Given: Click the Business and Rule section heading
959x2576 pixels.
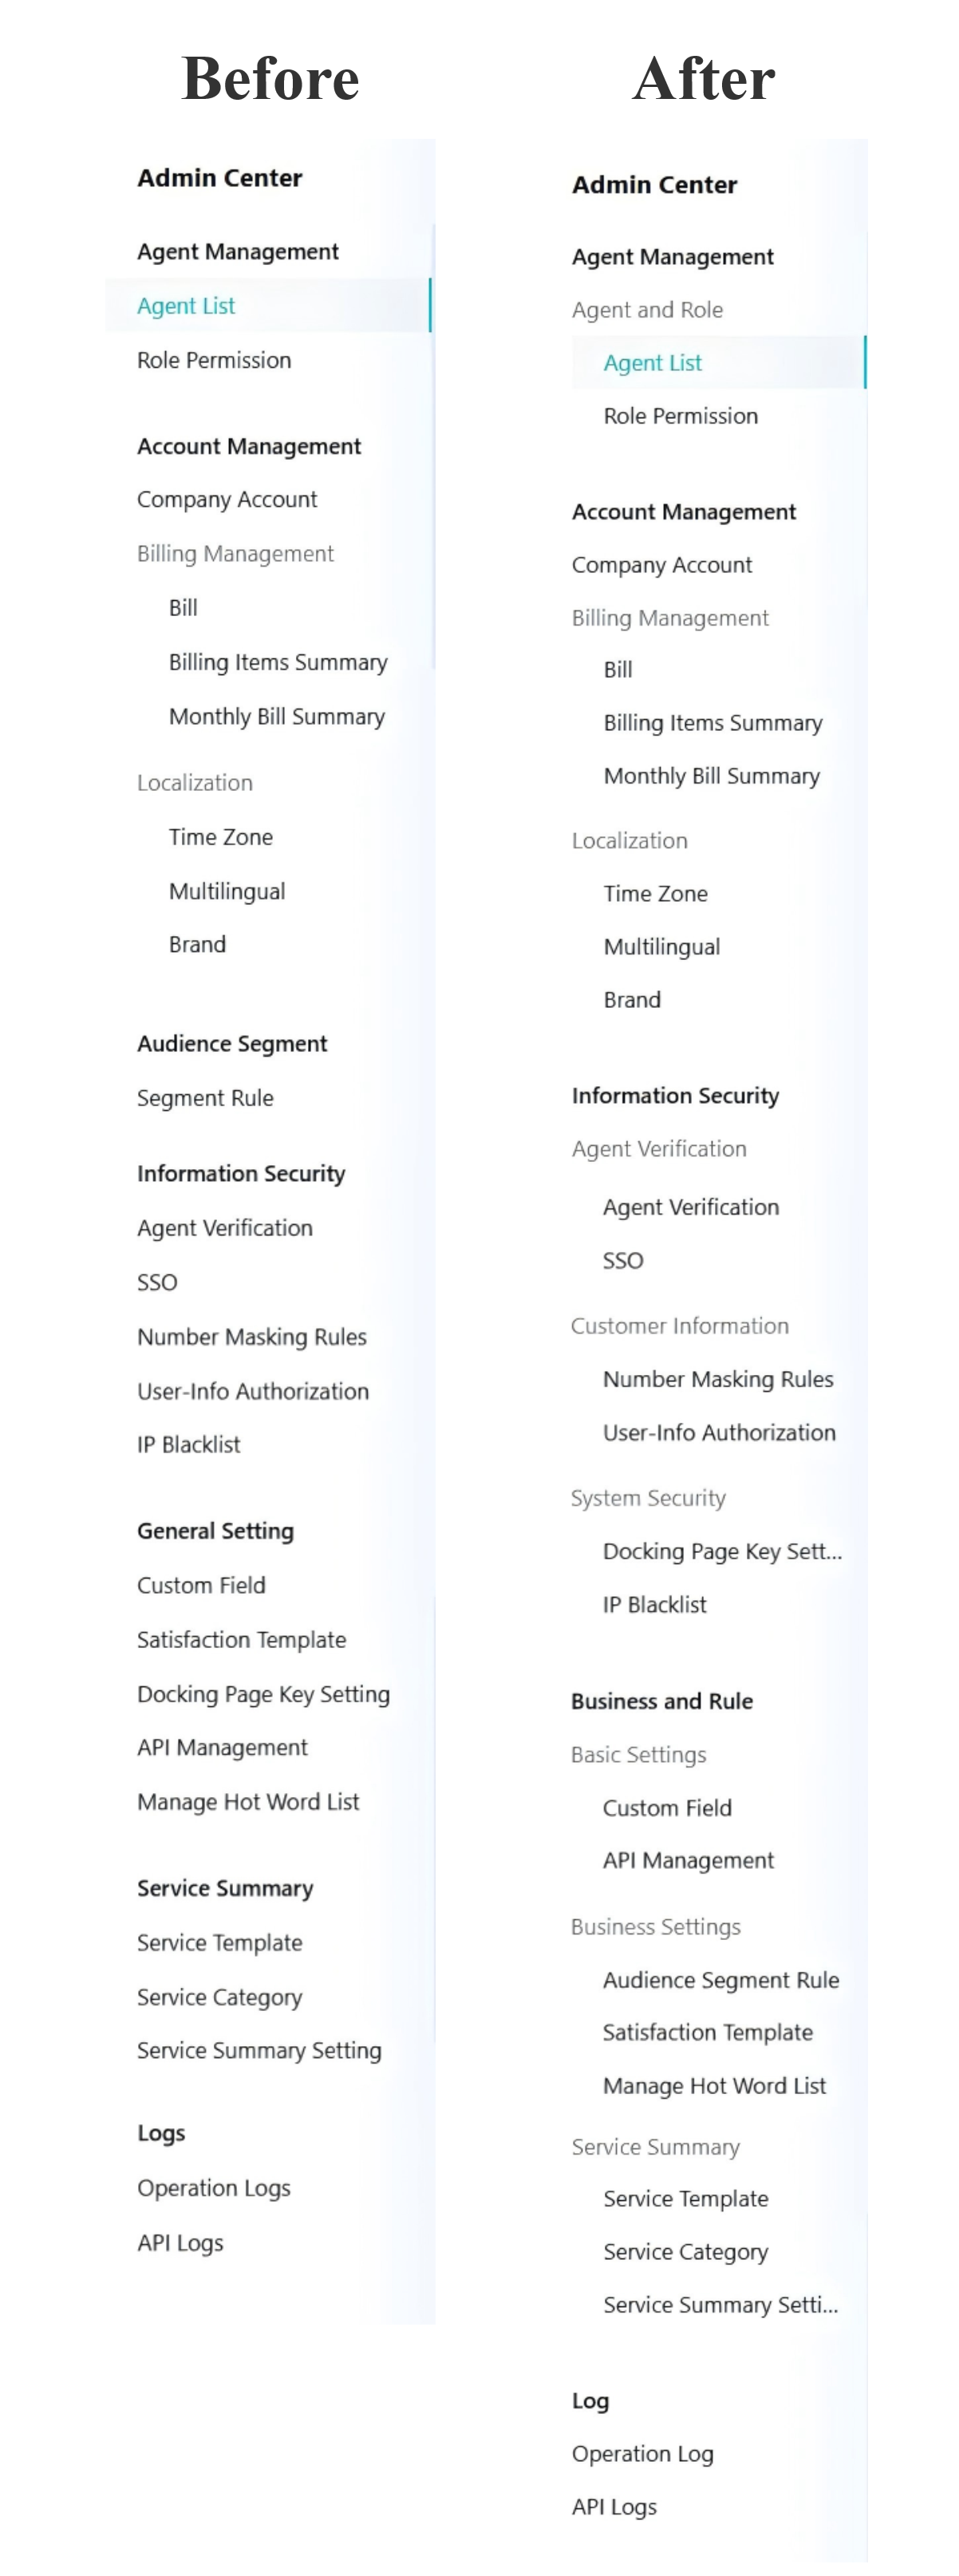Looking at the screenshot, I should pos(662,1701).
